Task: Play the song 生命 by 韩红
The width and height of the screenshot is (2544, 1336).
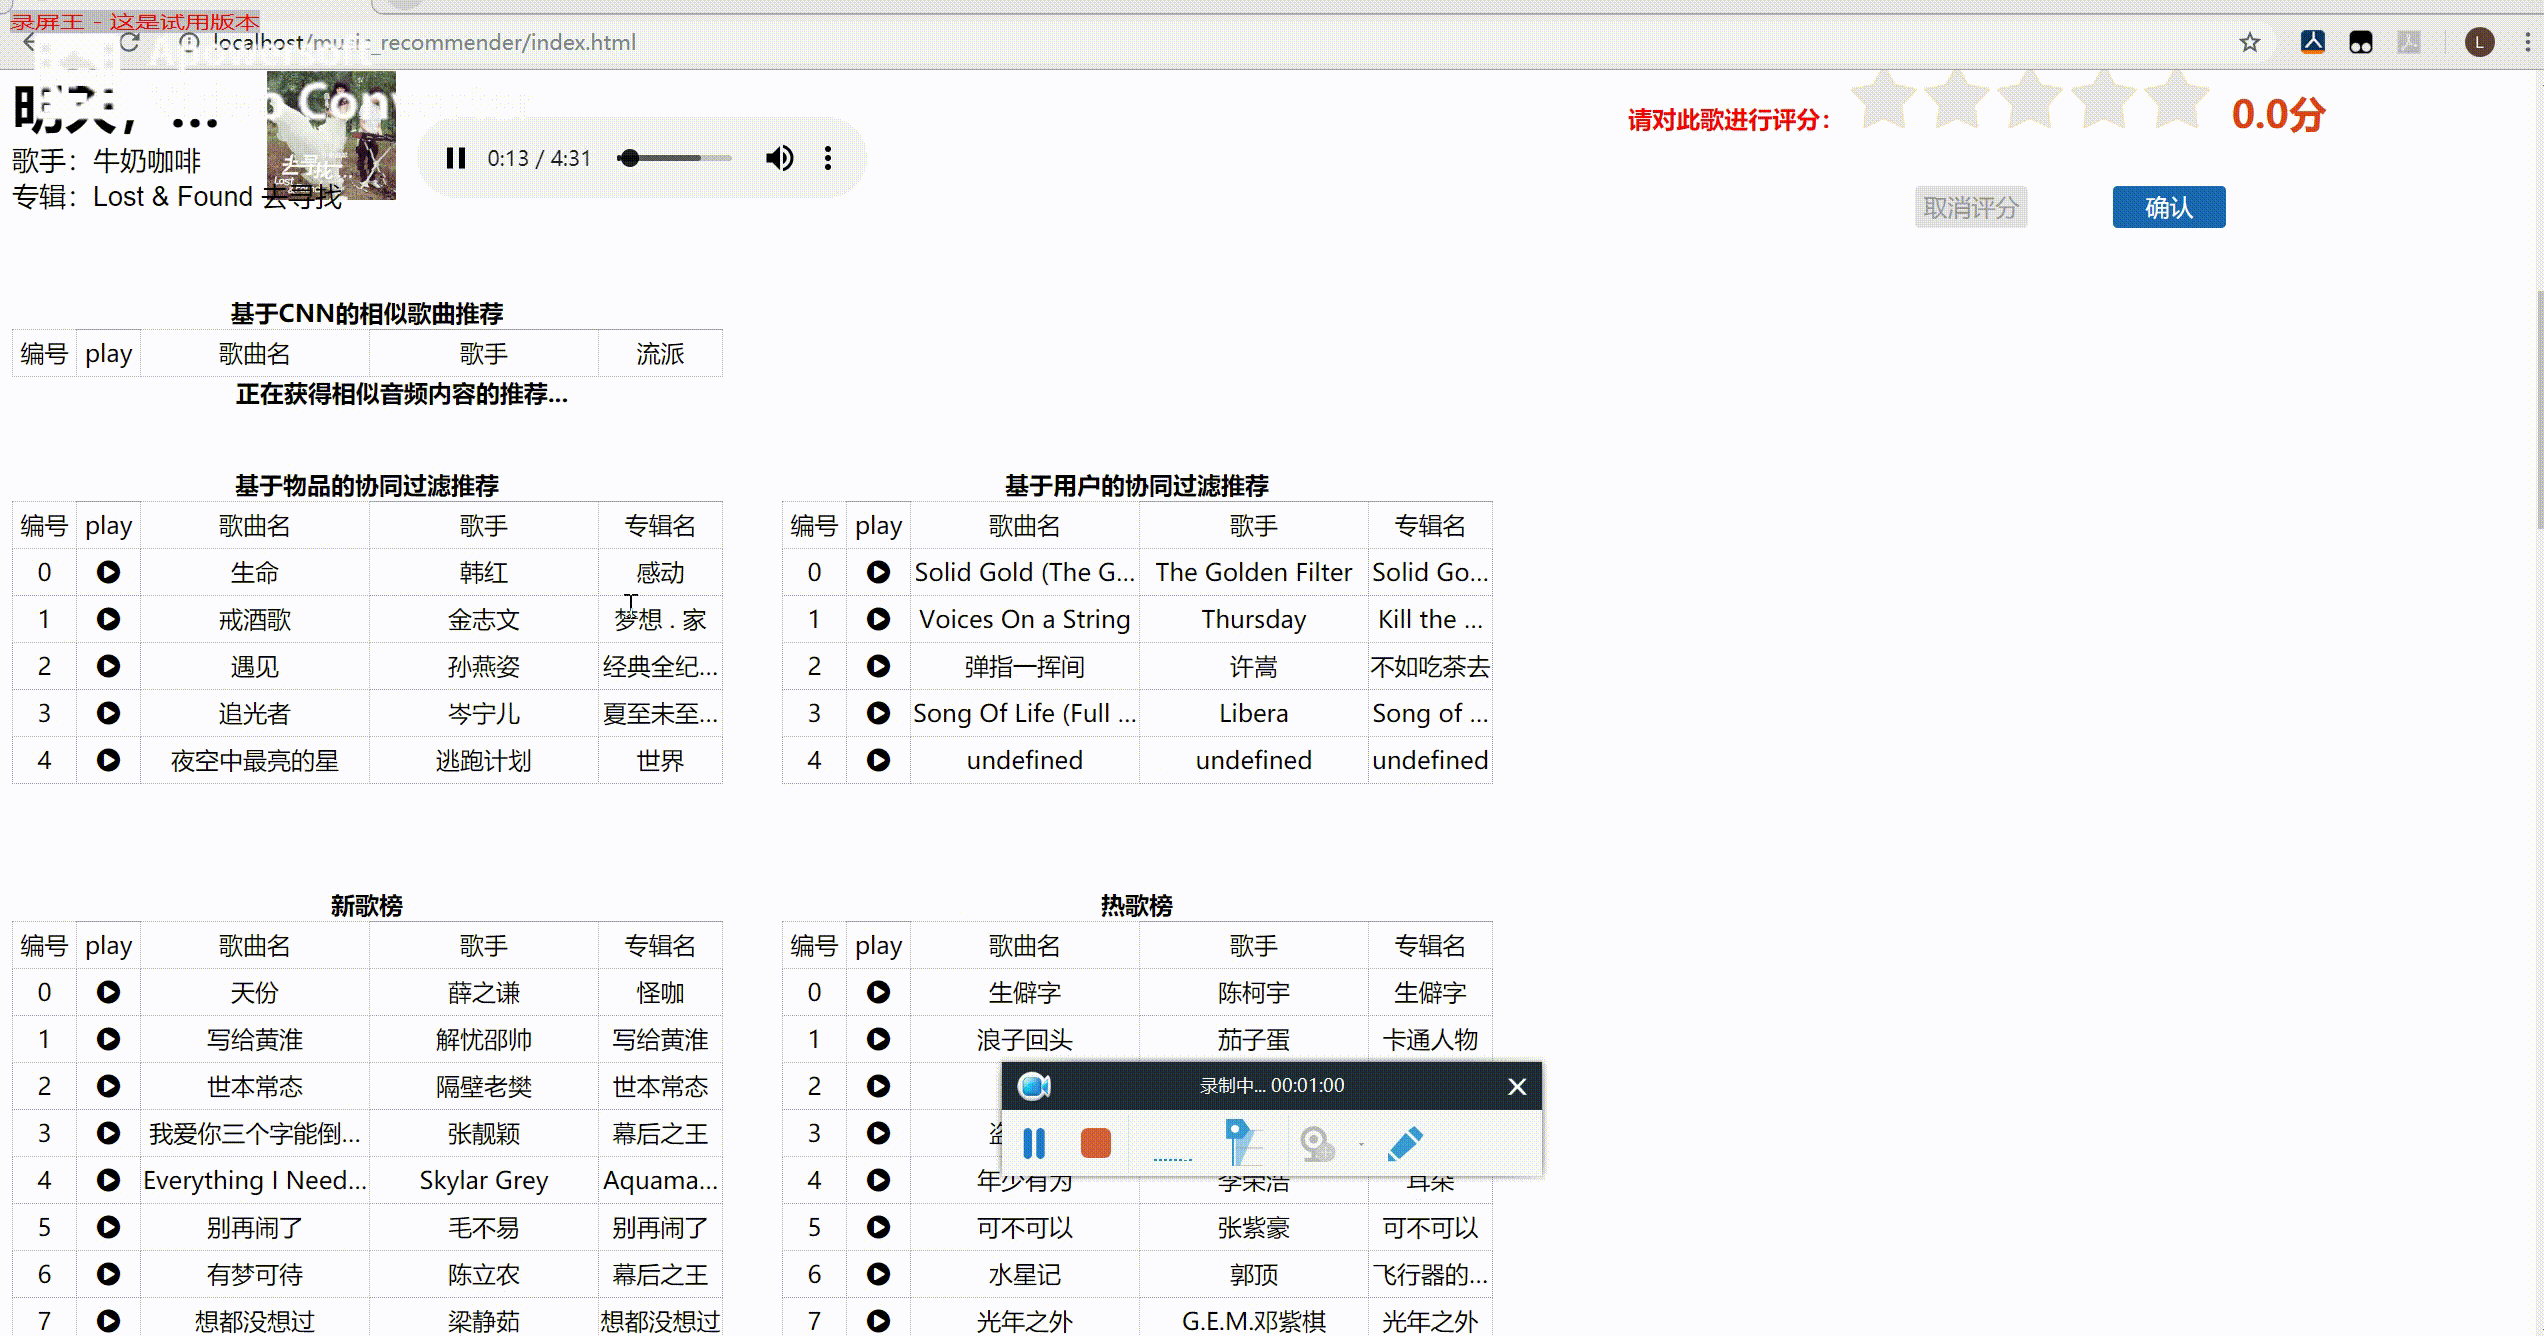Action: [108, 572]
